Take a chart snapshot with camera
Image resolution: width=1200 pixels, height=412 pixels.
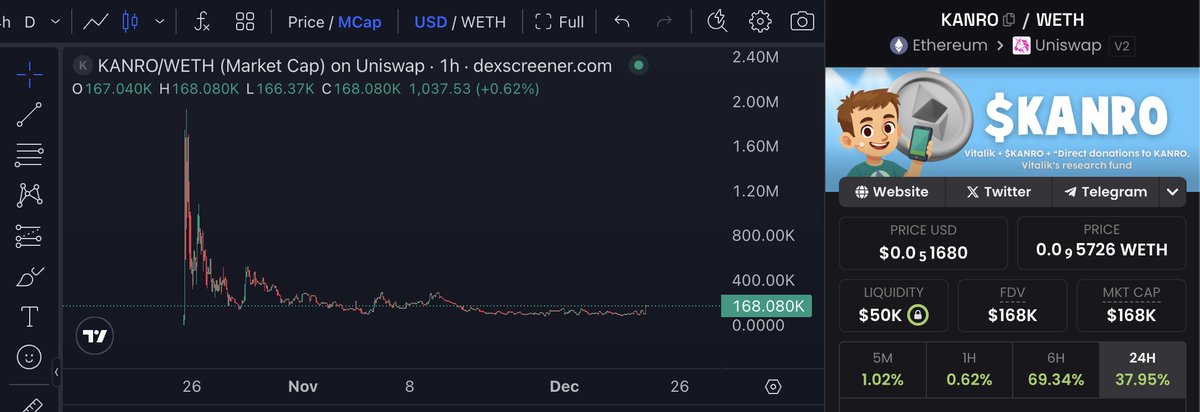pos(801,21)
